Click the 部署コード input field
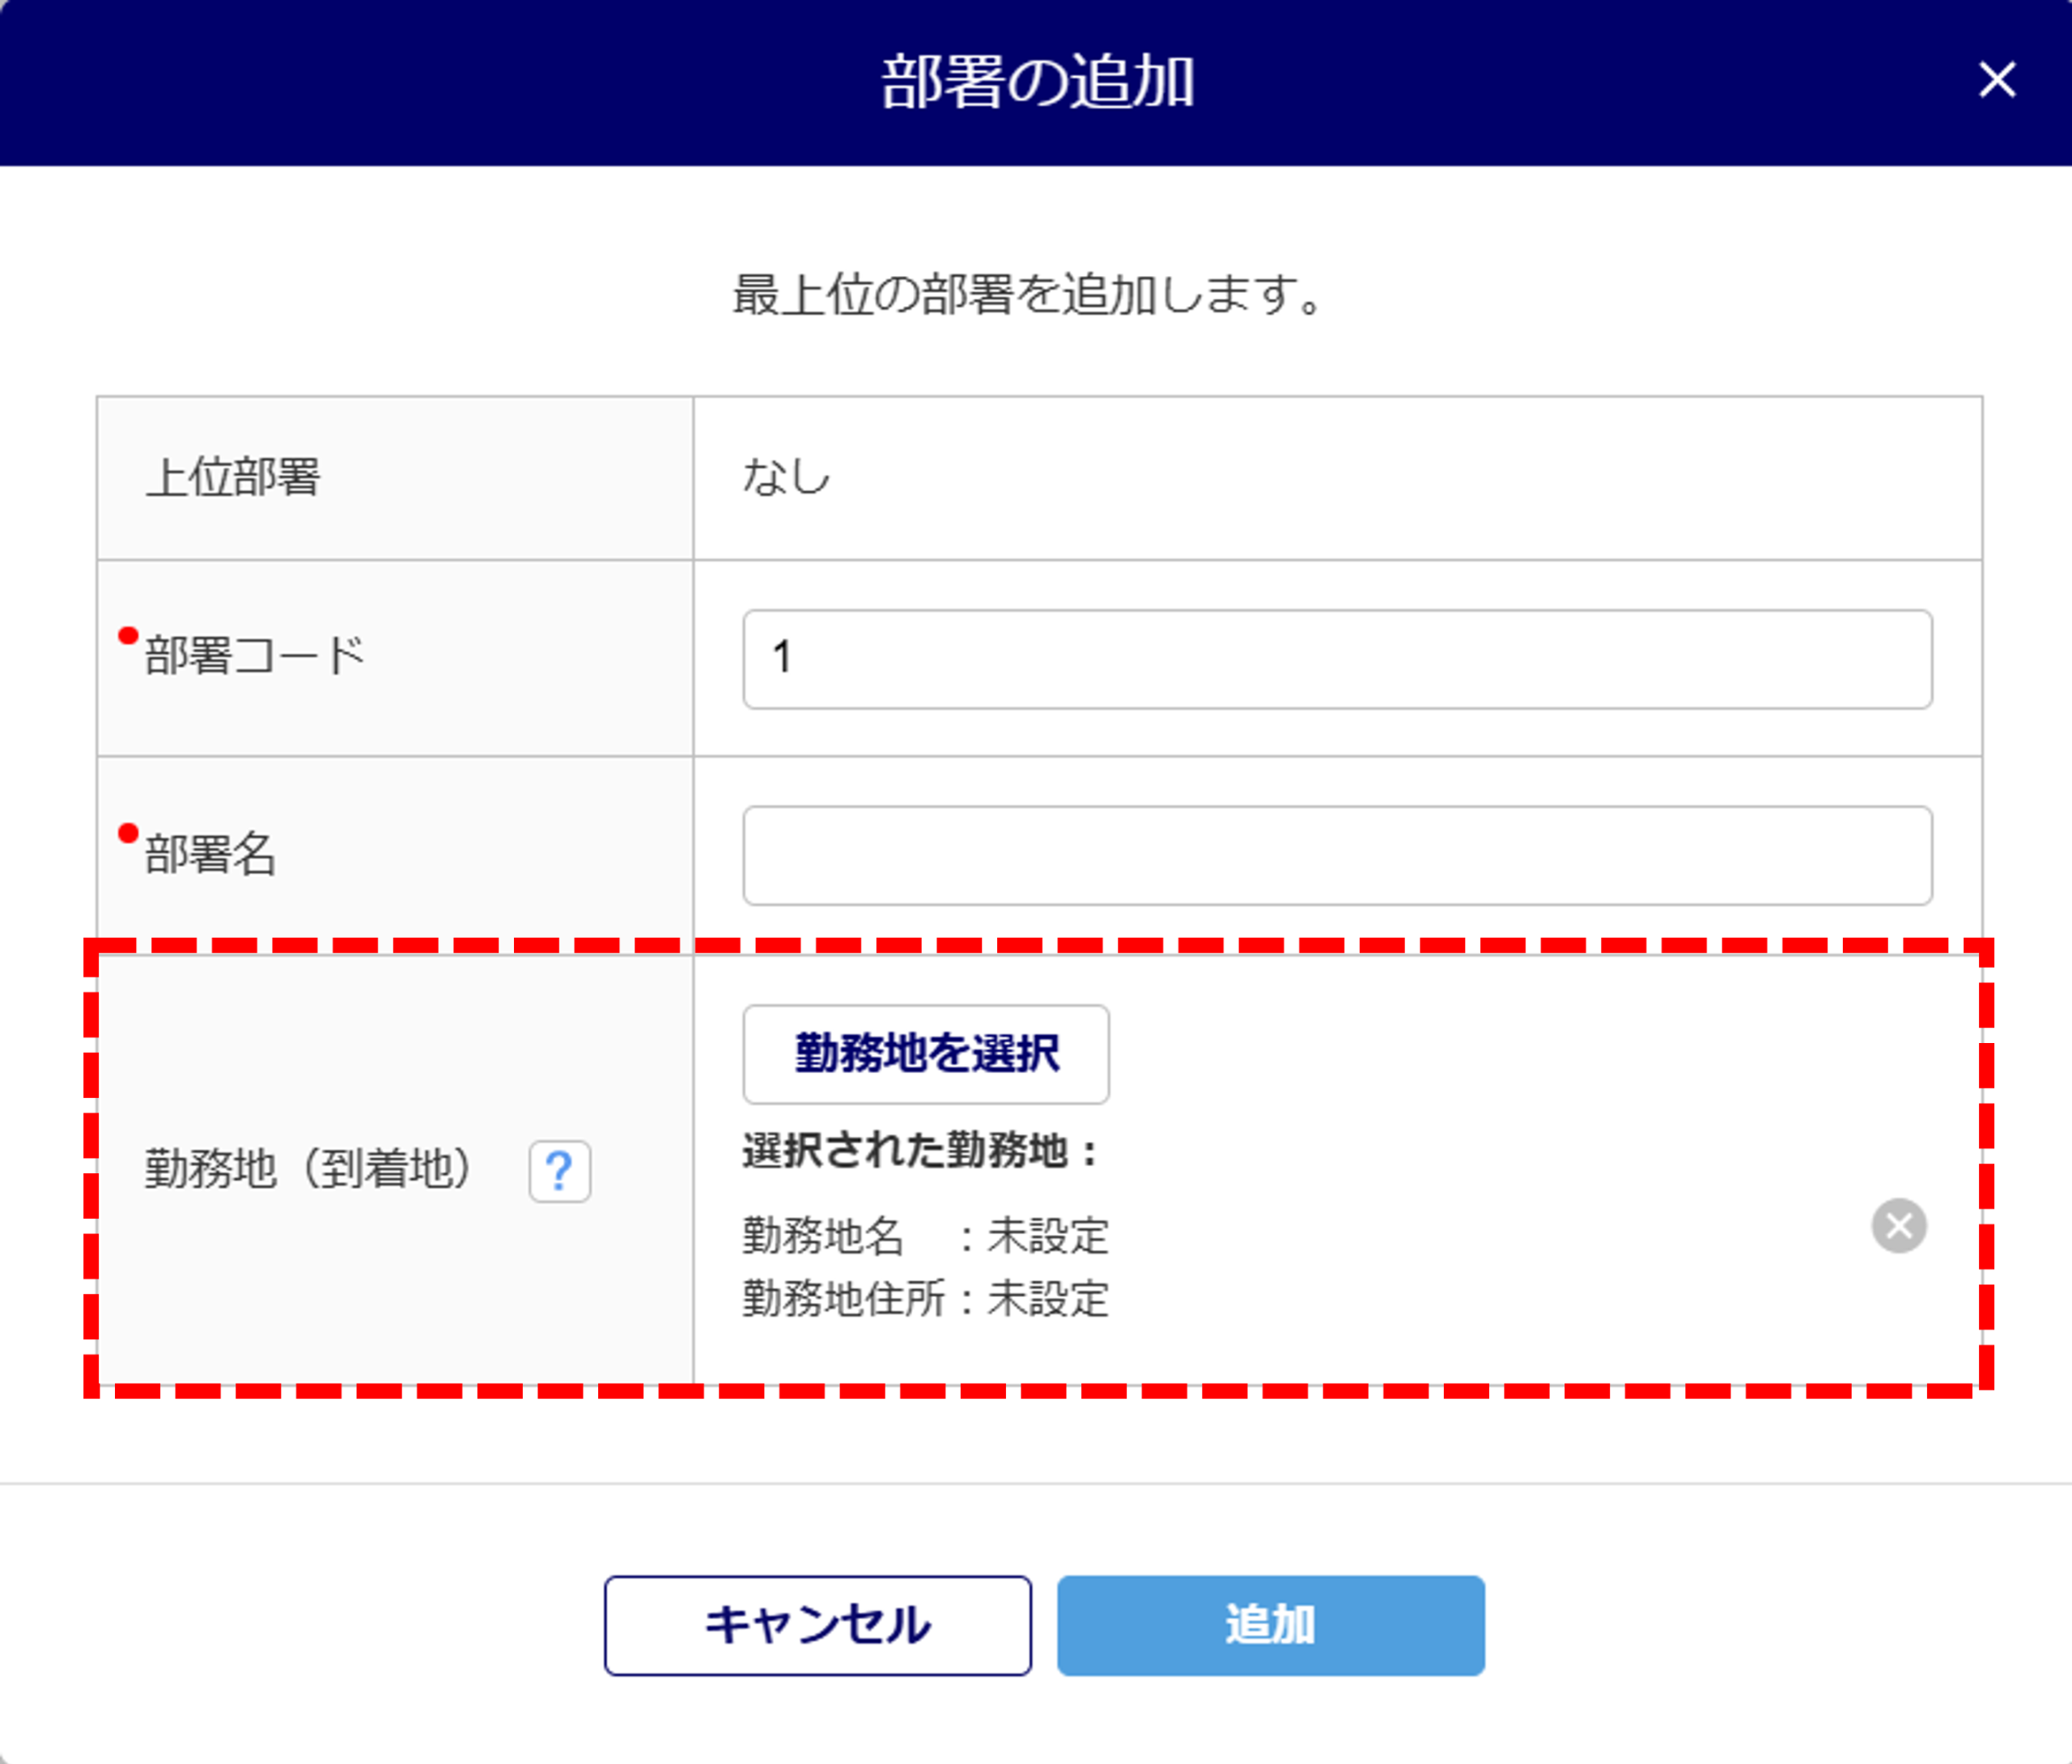 click(x=1336, y=659)
